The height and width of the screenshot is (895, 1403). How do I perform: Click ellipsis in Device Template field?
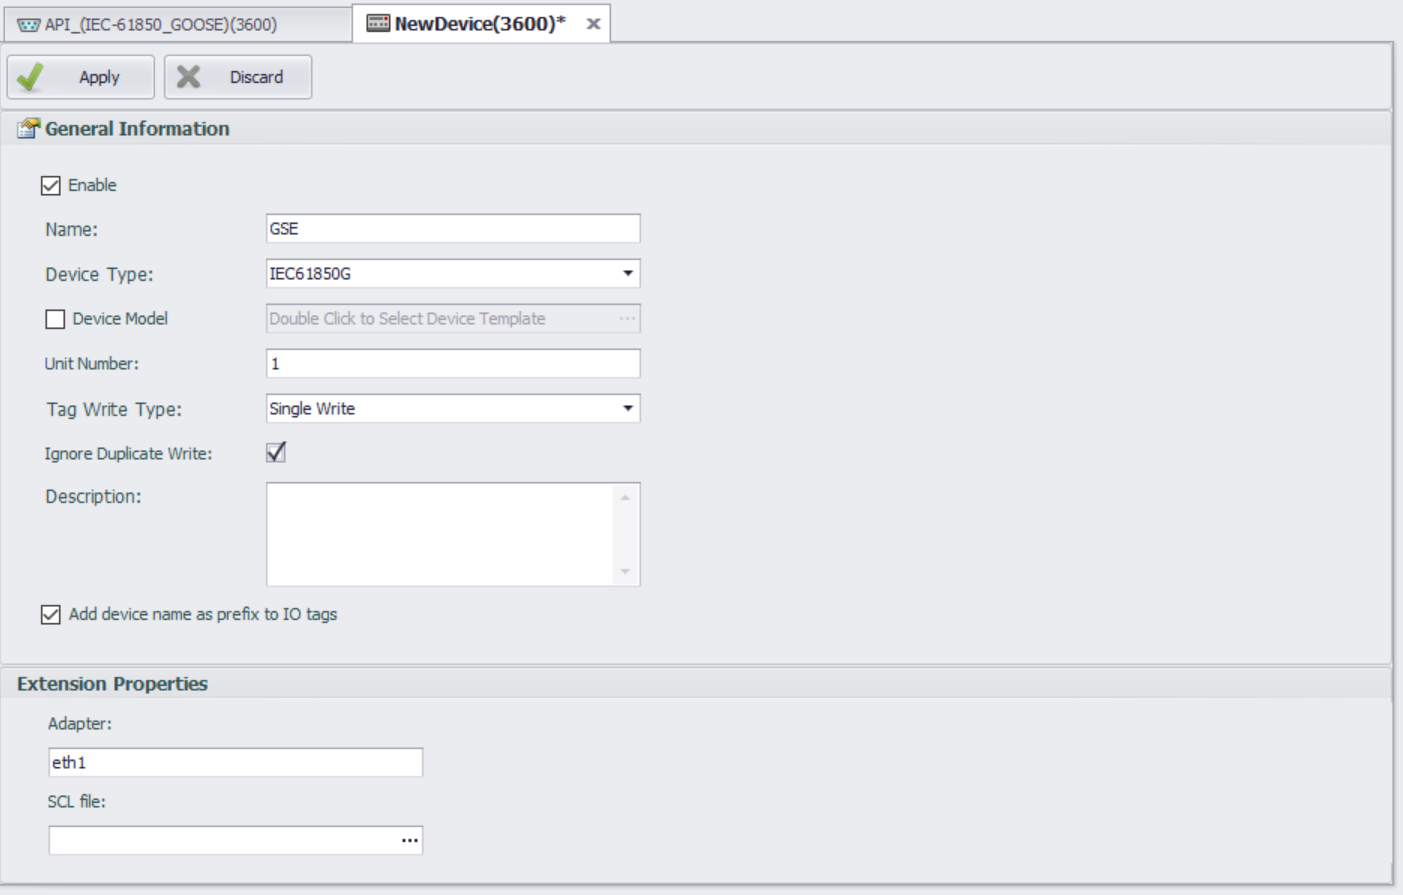coord(627,318)
